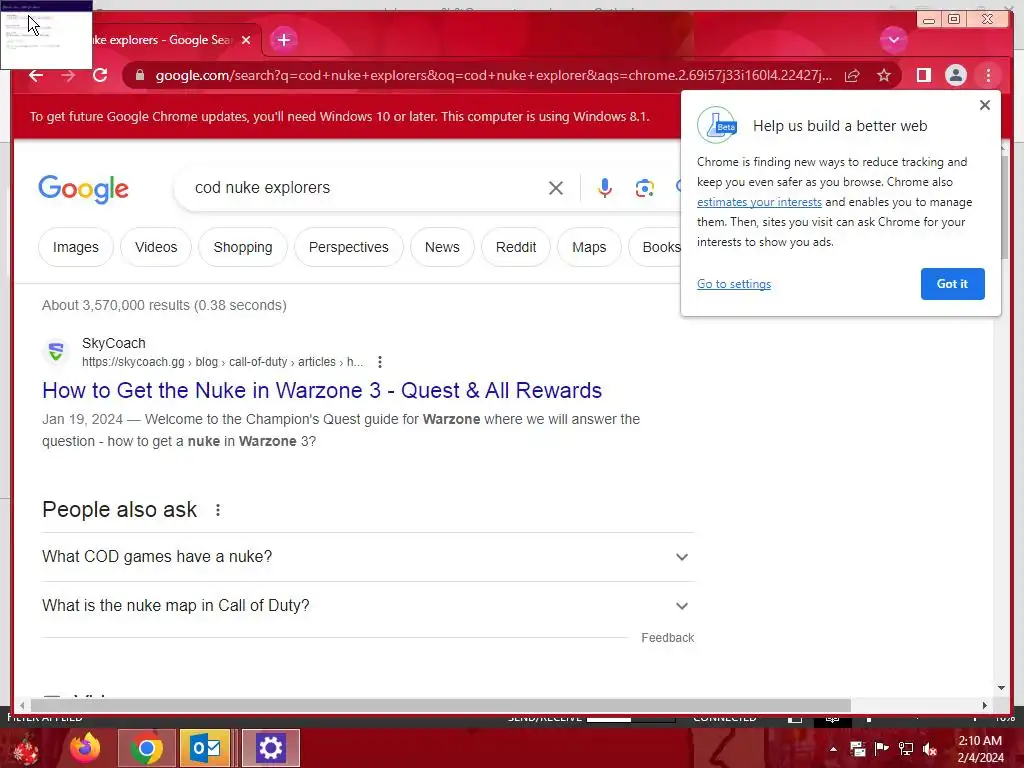Open estimates your interests link
This screenshot has height=768, width=1024.
click(x=759, y=202)
